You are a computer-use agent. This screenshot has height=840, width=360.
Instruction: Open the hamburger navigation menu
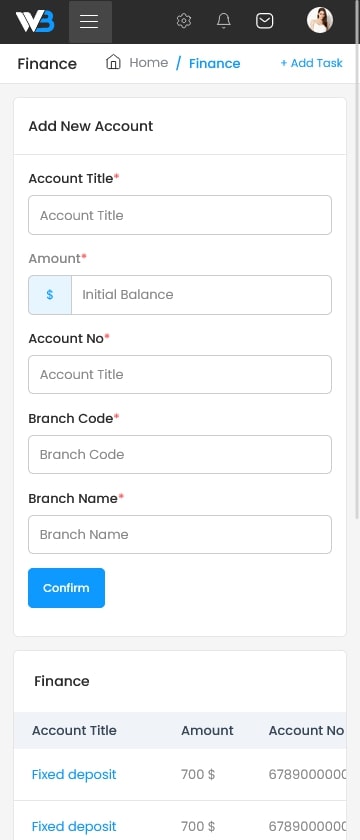(90, 21)
